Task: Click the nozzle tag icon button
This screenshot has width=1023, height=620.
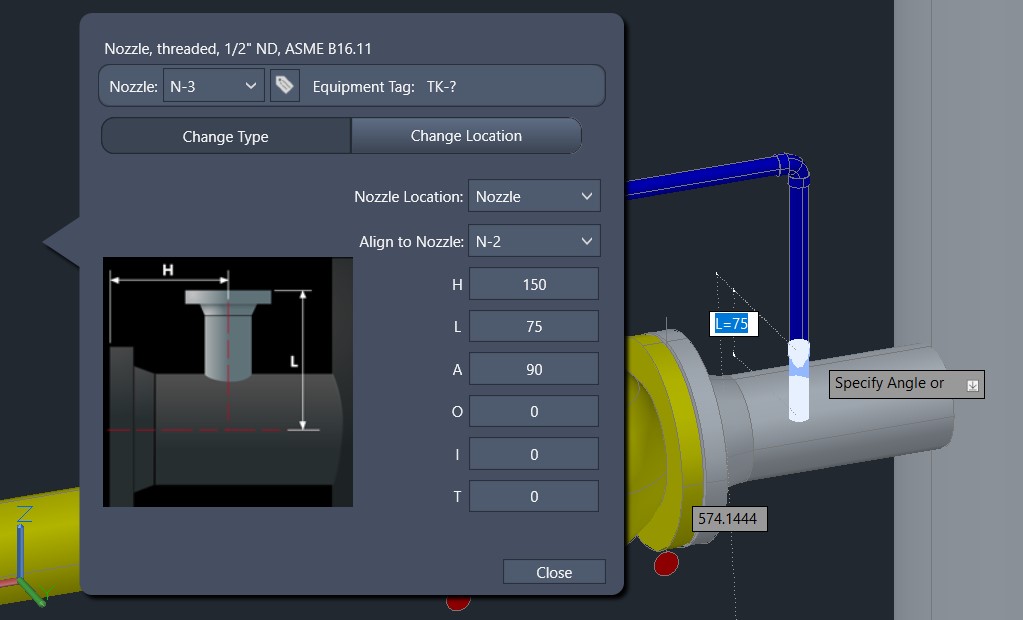Action: coord(285,85)
